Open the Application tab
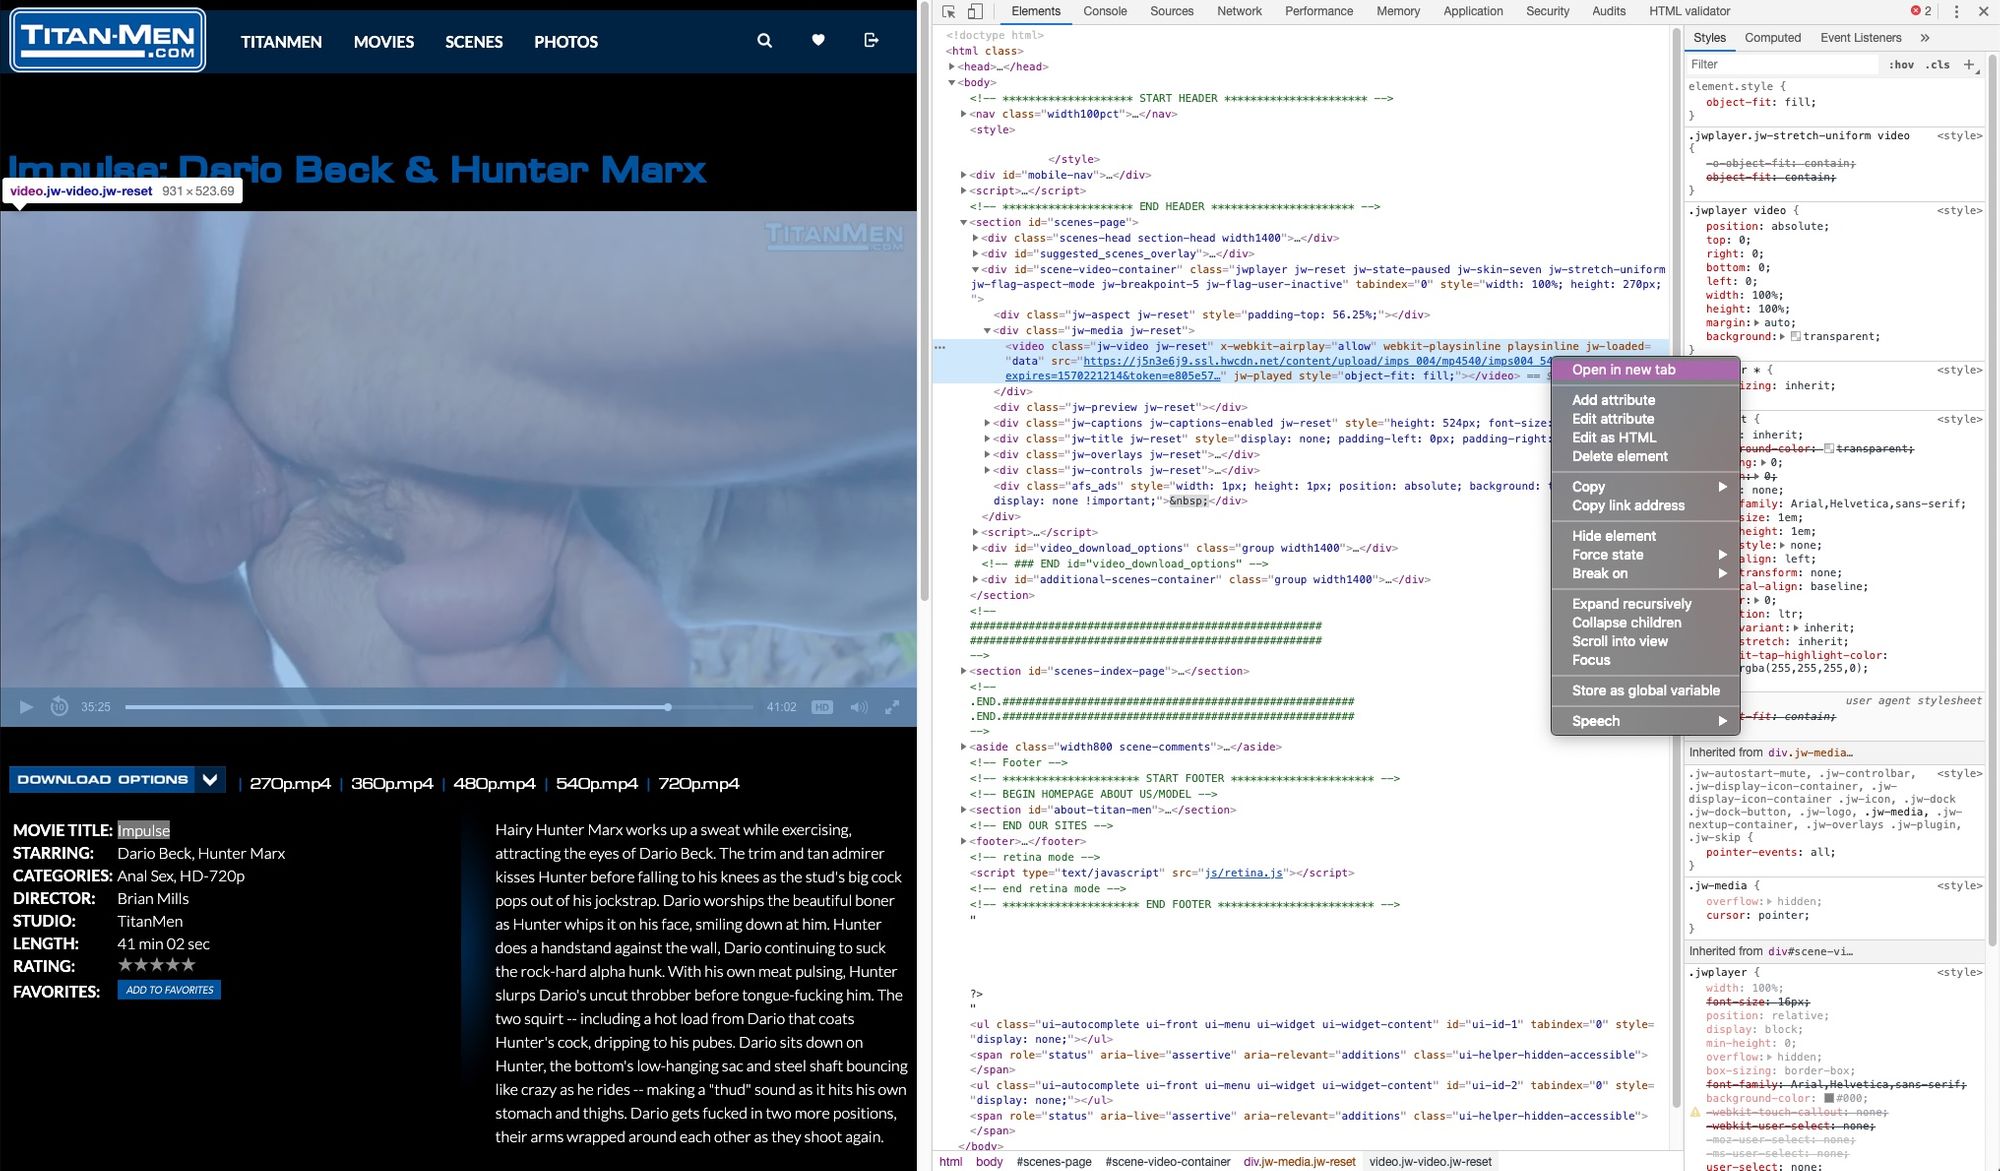 pyautogui.click(x=1473, y=11)
